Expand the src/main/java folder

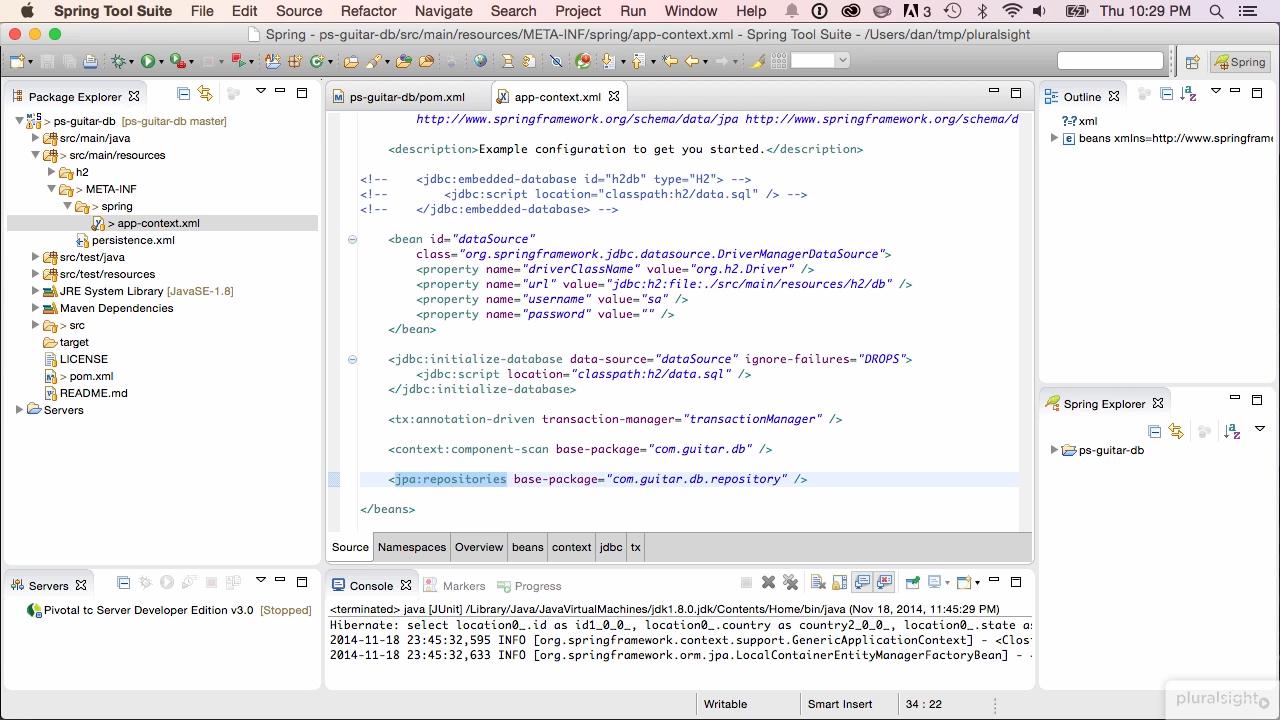[35, 138]
